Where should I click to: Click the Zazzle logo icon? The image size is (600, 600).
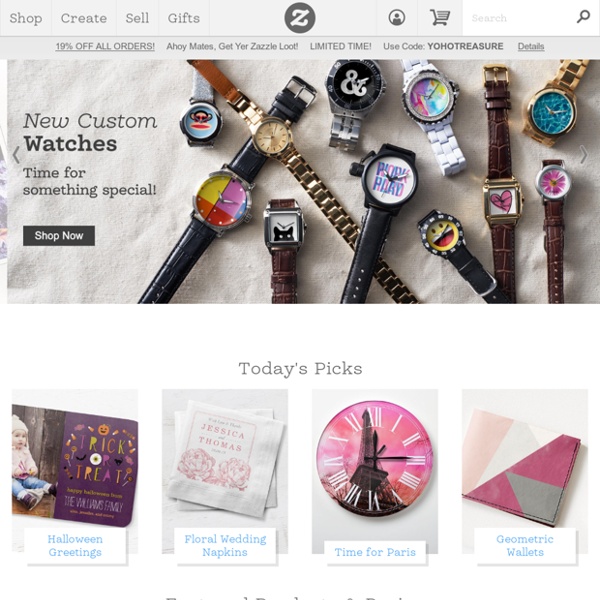coord(300,18)
